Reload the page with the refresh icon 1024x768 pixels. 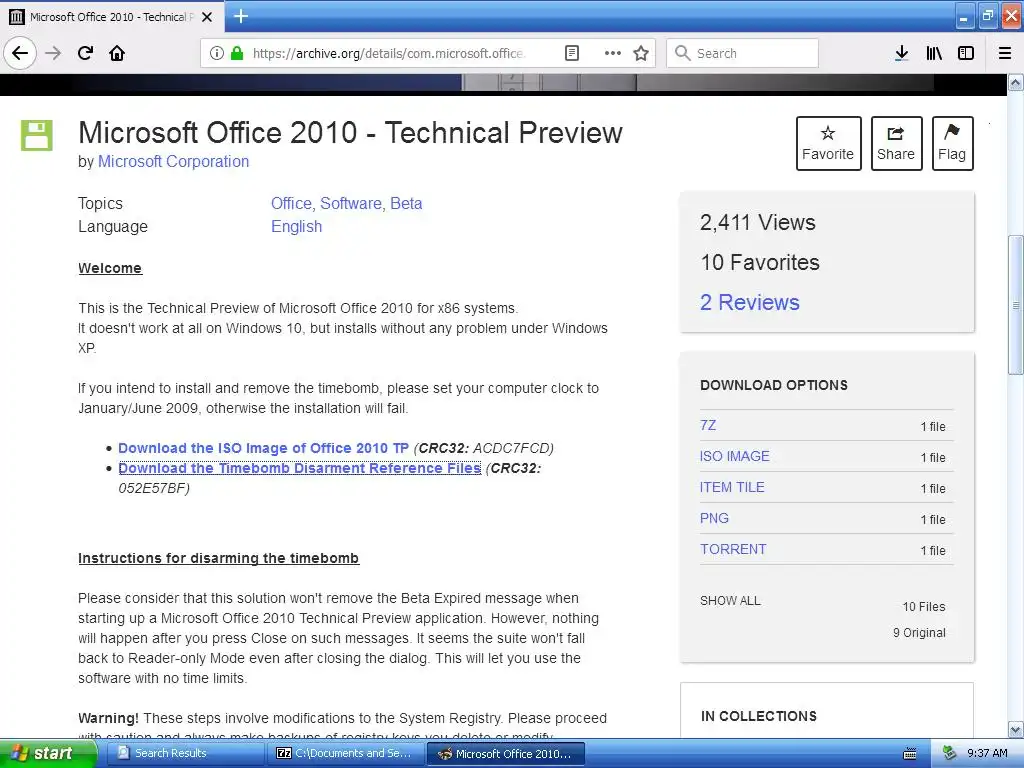85,53
